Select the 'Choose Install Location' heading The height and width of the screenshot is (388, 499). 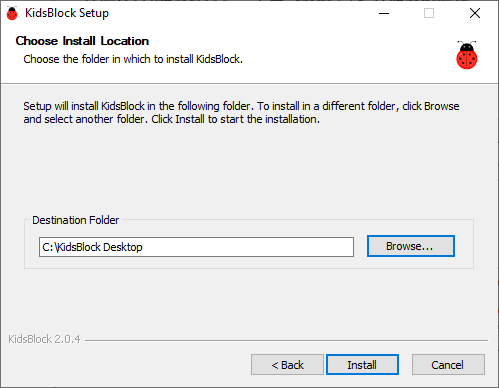[82, 41]
